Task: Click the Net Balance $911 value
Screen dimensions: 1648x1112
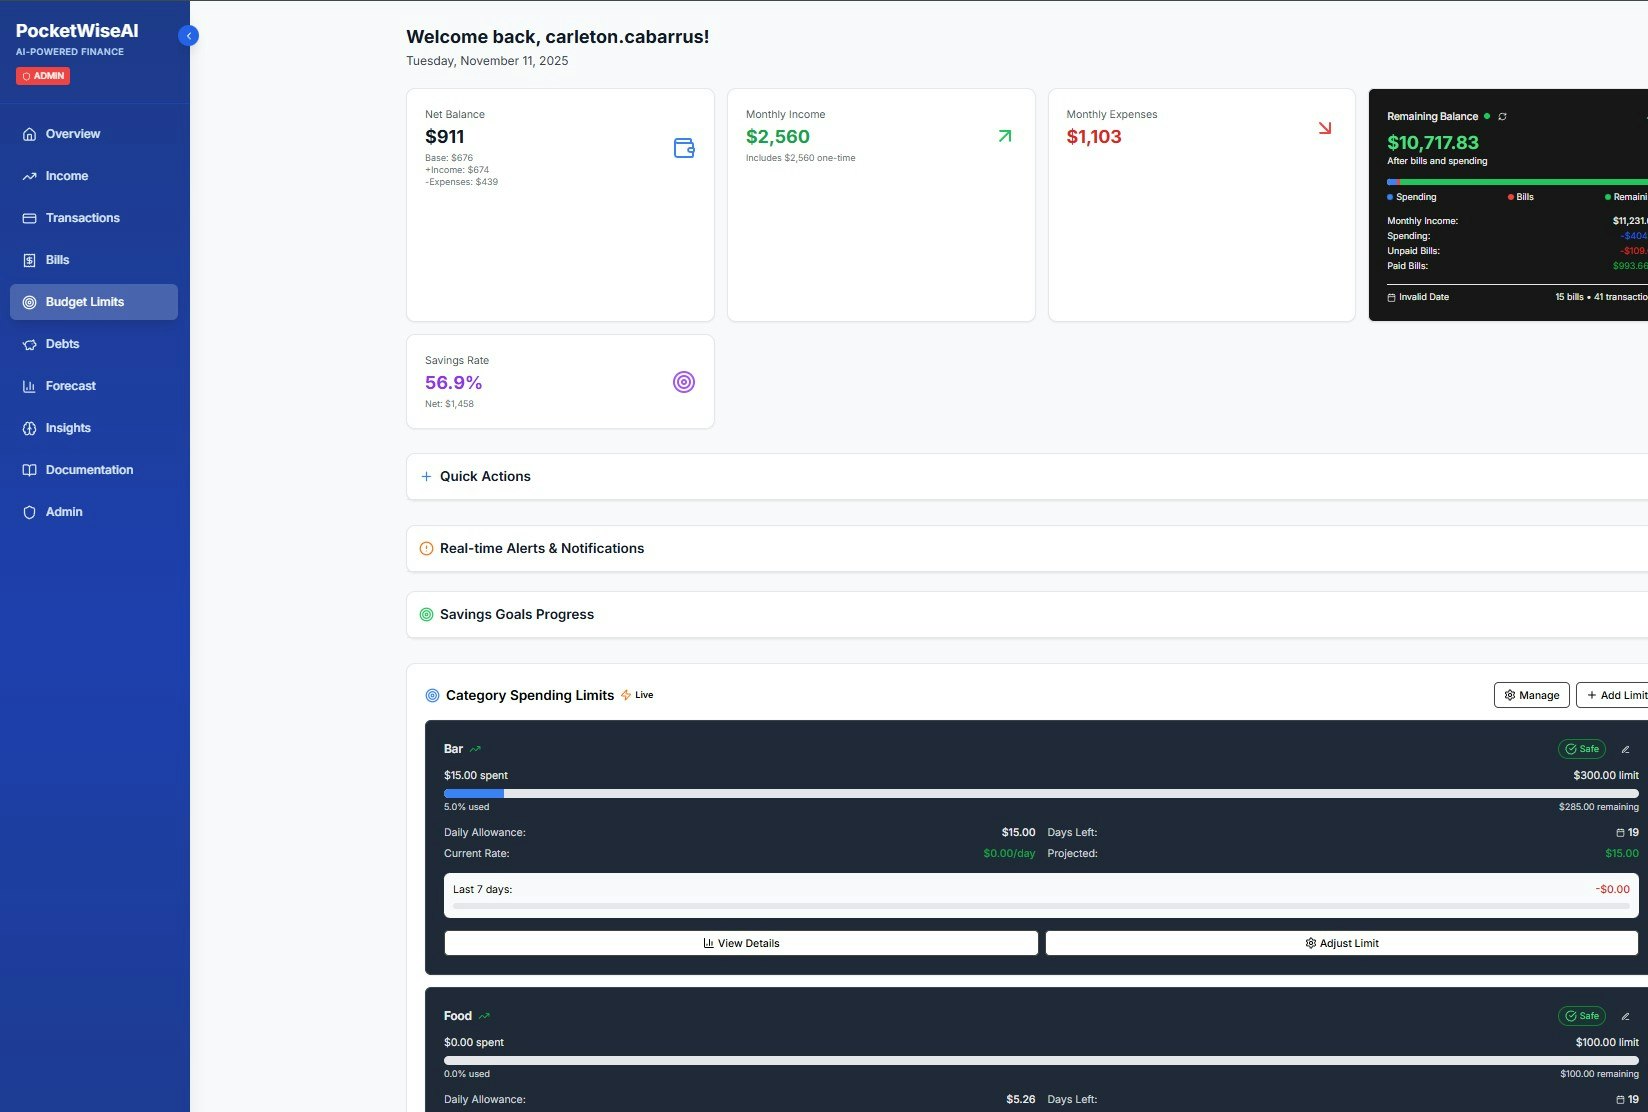Action: pyautogui.click(x=445, y=137)
